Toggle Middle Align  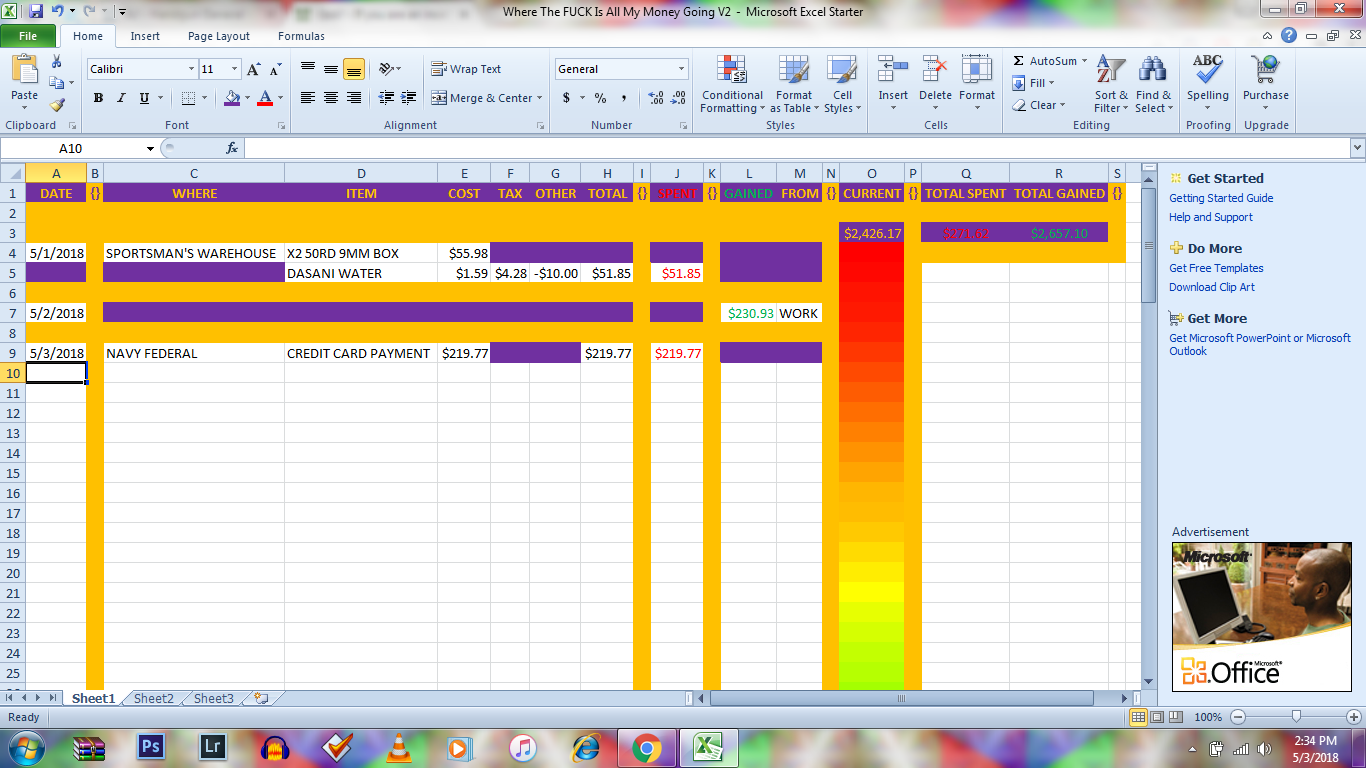click(331, 69)
